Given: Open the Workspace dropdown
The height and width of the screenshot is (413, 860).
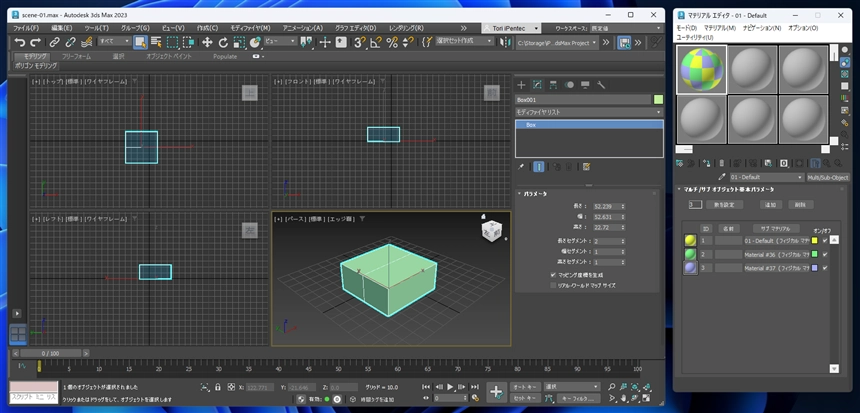Looking at the screenshot, I should 625,28.
